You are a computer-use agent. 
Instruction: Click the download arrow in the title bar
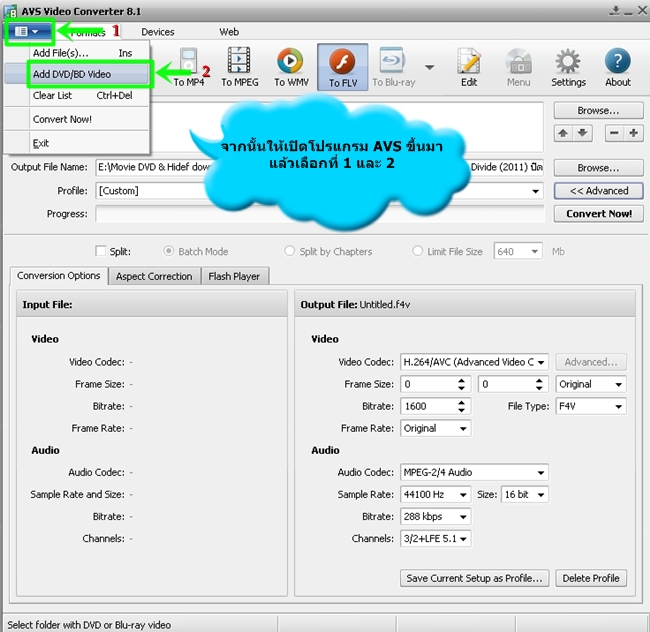615,11
